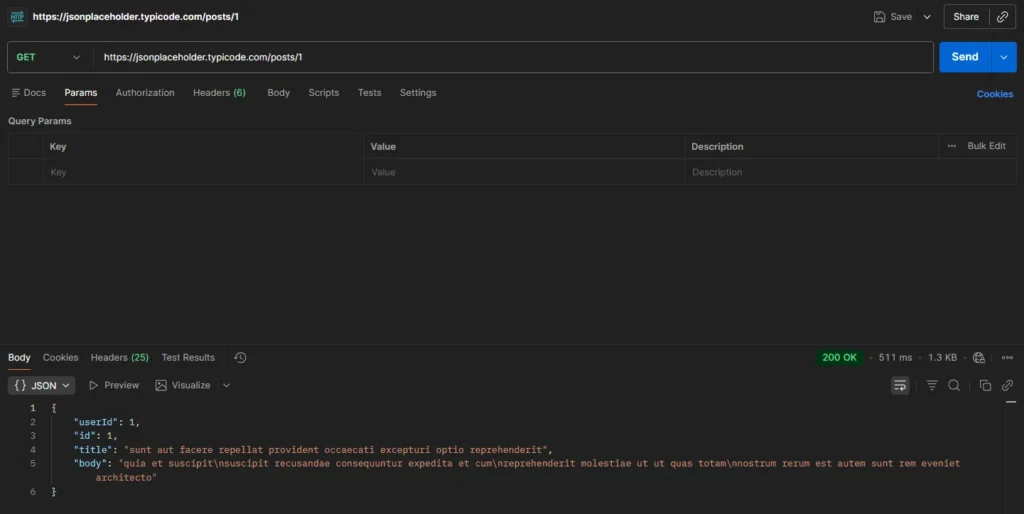Click the Query Params heading

click(40, 121)
